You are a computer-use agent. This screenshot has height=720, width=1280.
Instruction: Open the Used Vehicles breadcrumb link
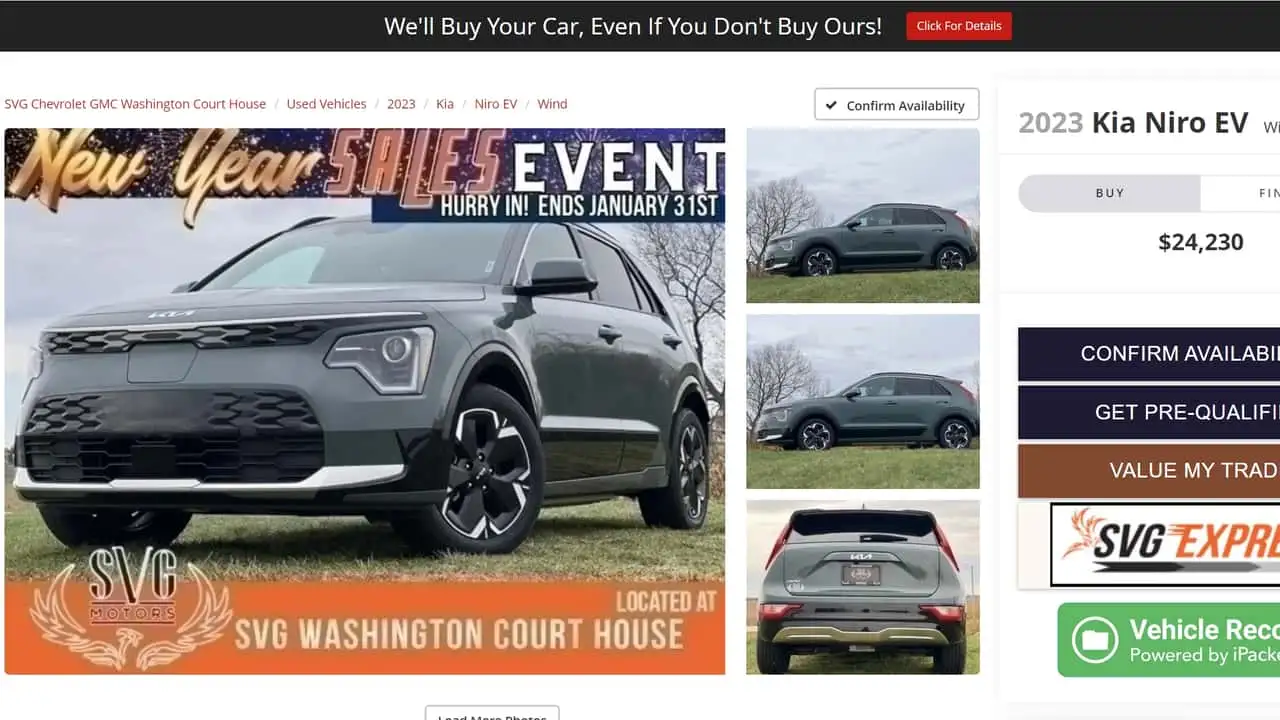click(x=327, y=104)
